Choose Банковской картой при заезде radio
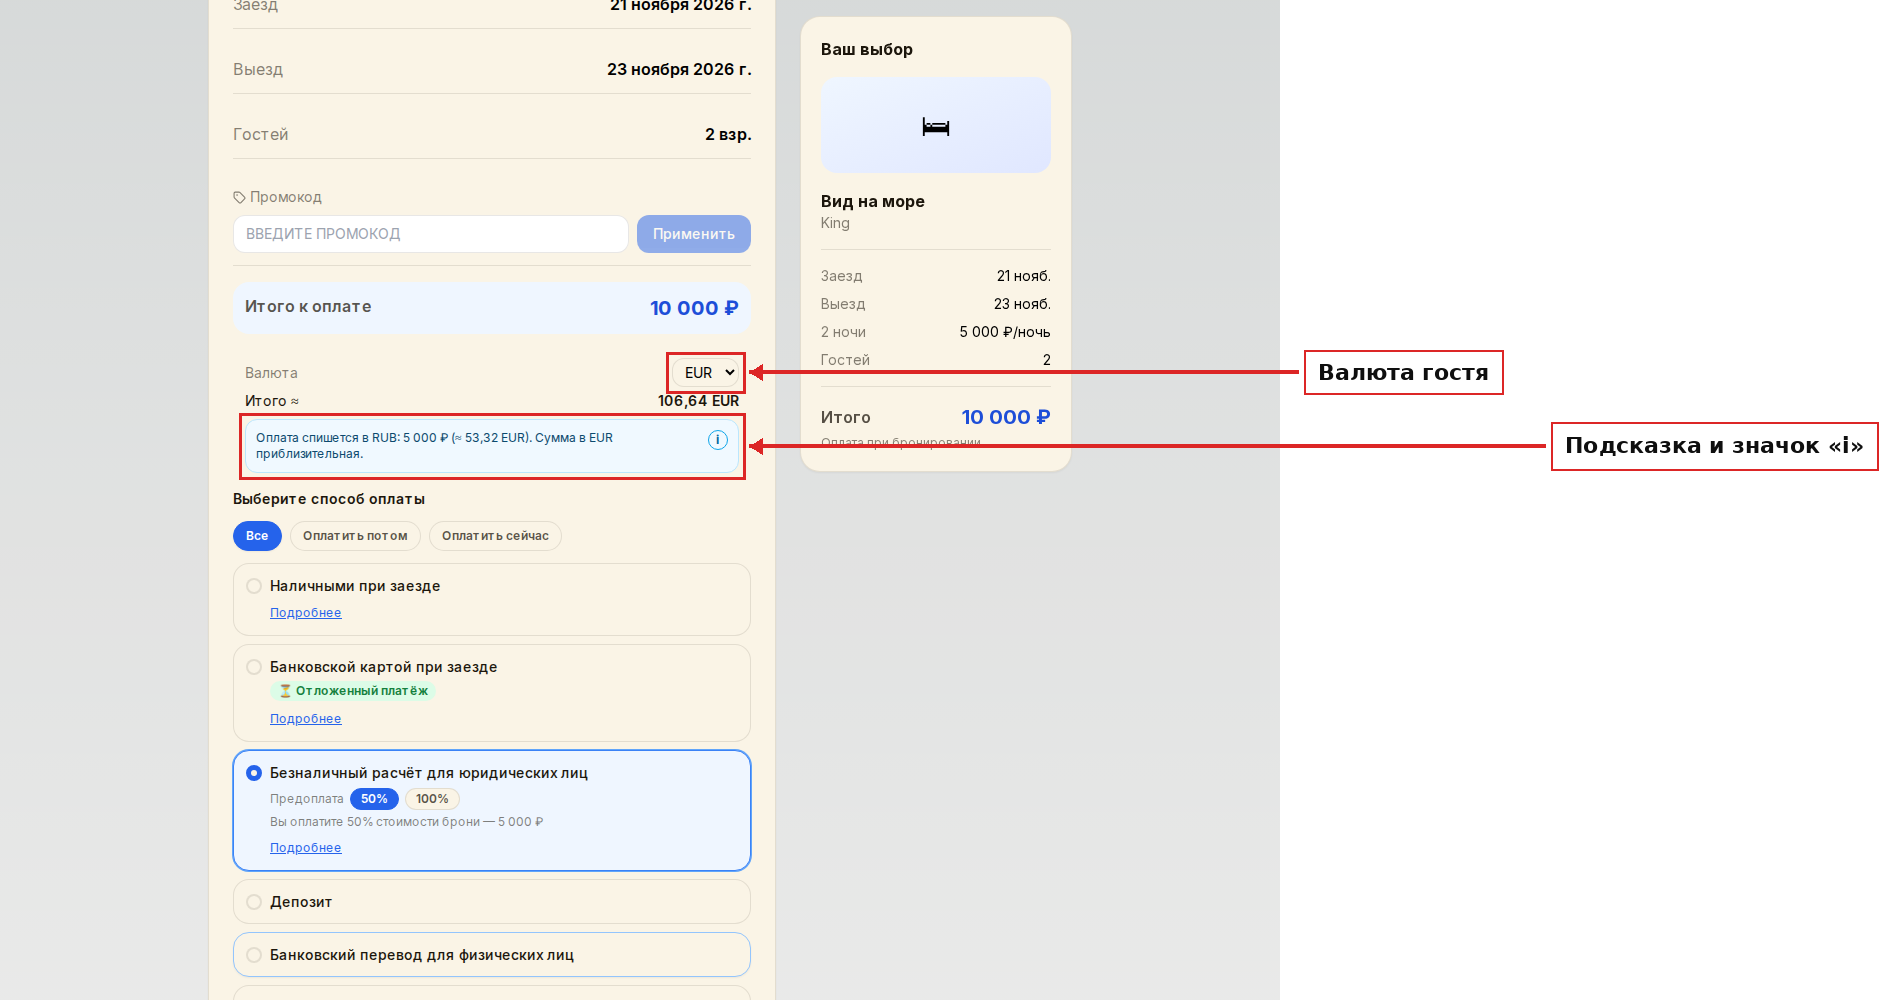Image resolution: width=1902 pixels, height=1000 pixels. 254,667
